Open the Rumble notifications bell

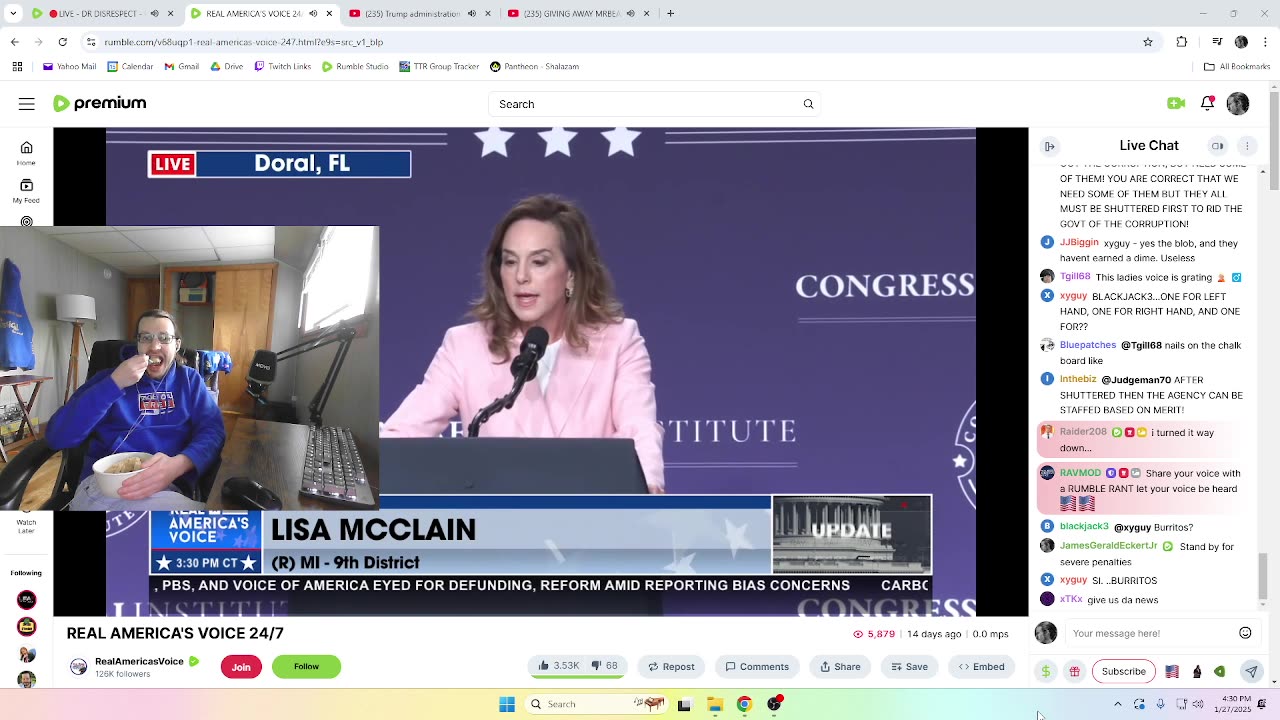(1207, 103)
